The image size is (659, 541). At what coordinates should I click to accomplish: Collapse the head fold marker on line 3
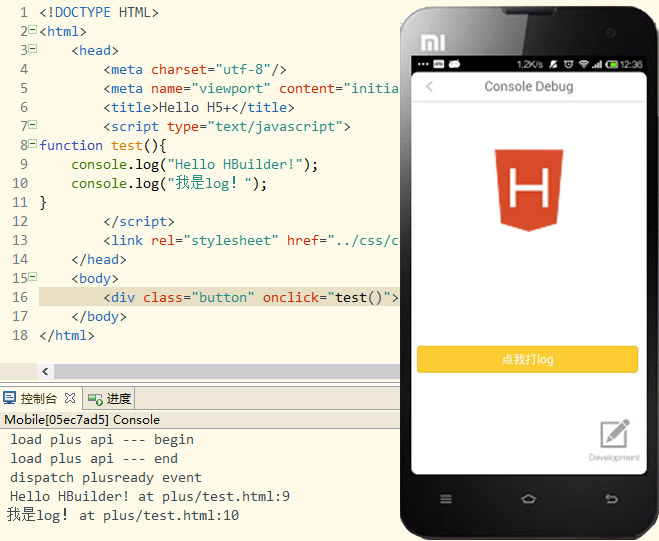point(33,49)
